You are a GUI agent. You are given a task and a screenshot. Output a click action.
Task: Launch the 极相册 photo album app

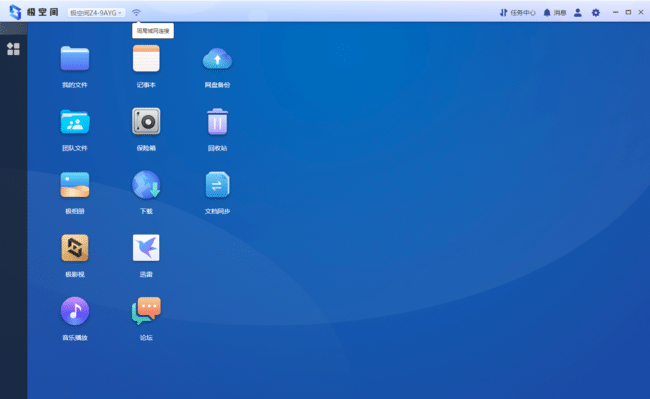point(75,185)
